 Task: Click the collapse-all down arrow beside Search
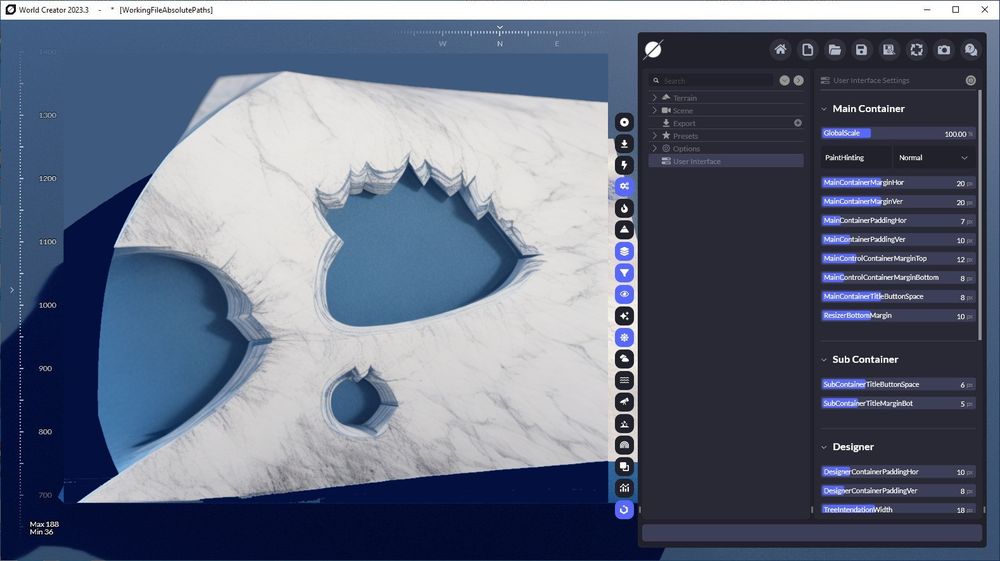pos(784,80)
